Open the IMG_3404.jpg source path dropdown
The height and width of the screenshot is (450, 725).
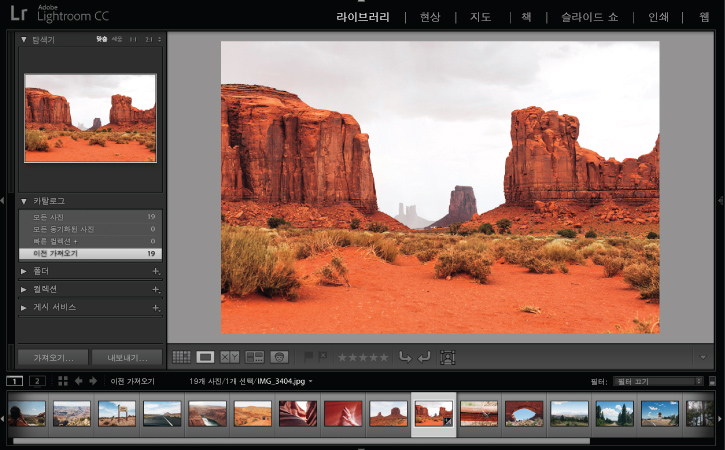[310, 382]
